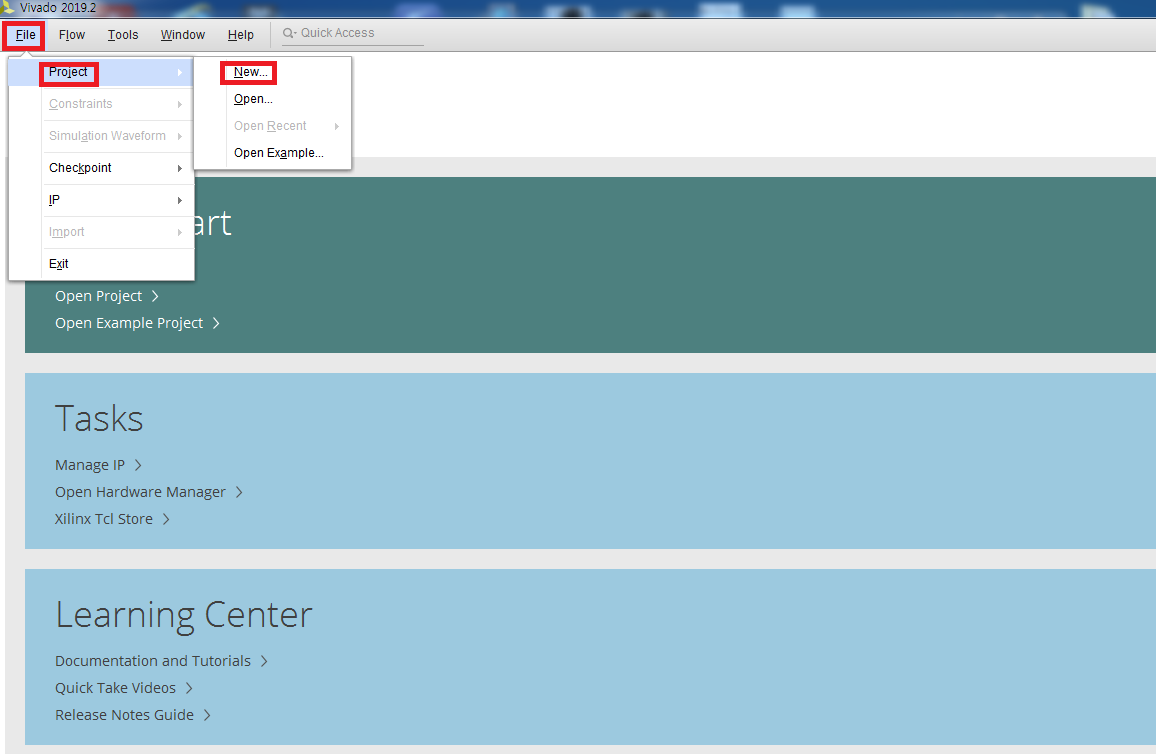Expand the Project submenu arrow

[179, 72]
